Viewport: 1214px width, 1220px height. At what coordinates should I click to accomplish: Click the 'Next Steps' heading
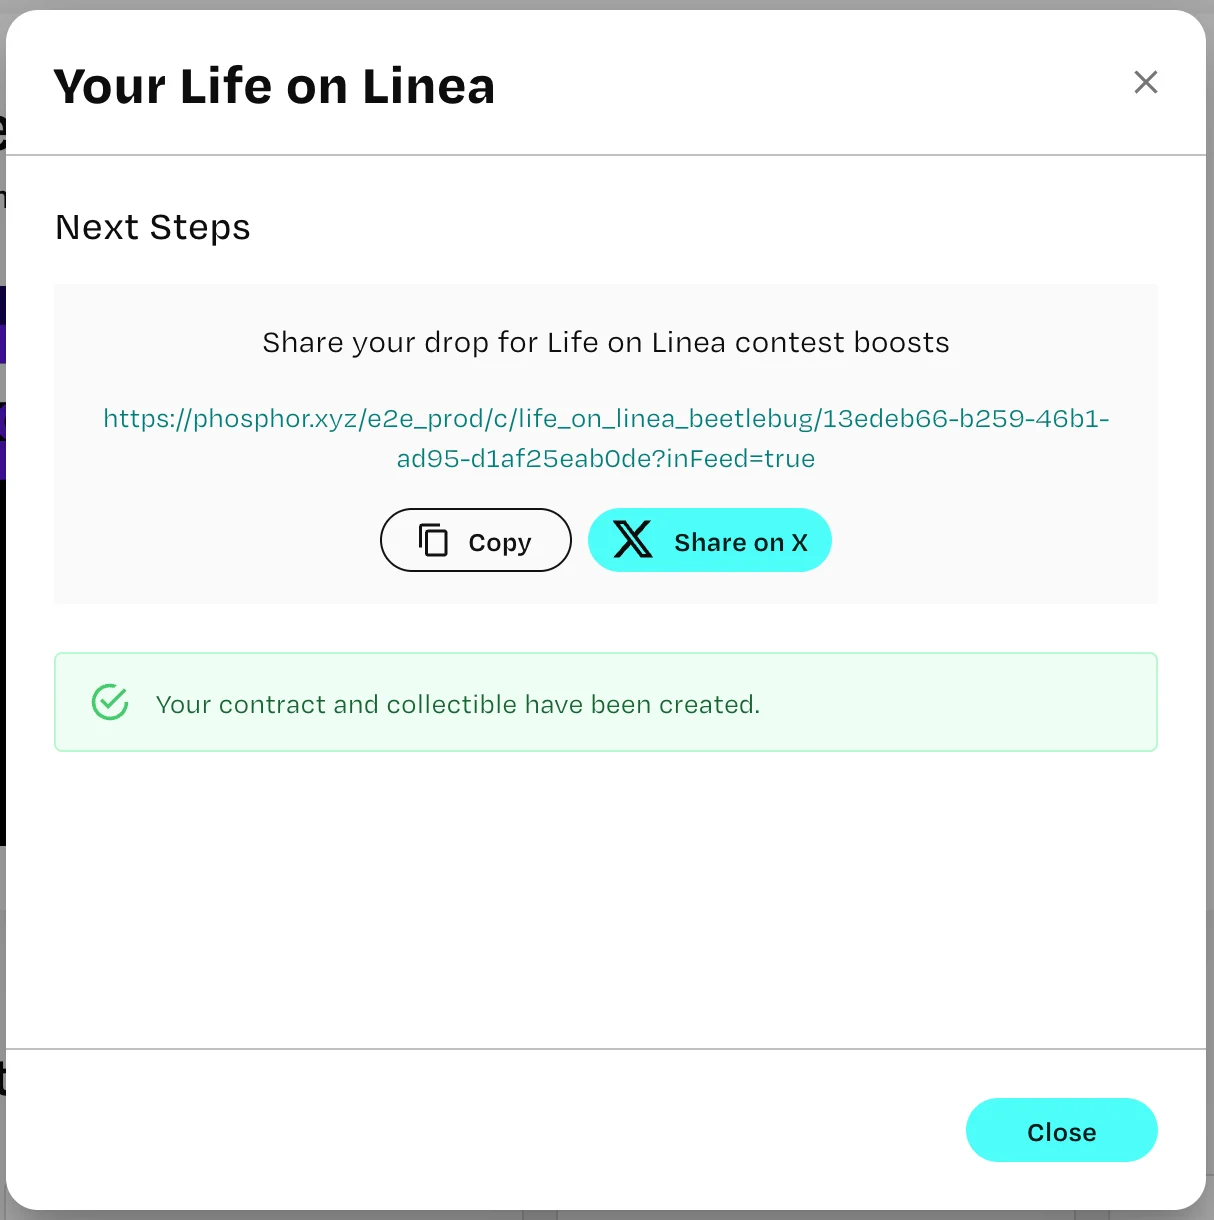click(153, 227)
